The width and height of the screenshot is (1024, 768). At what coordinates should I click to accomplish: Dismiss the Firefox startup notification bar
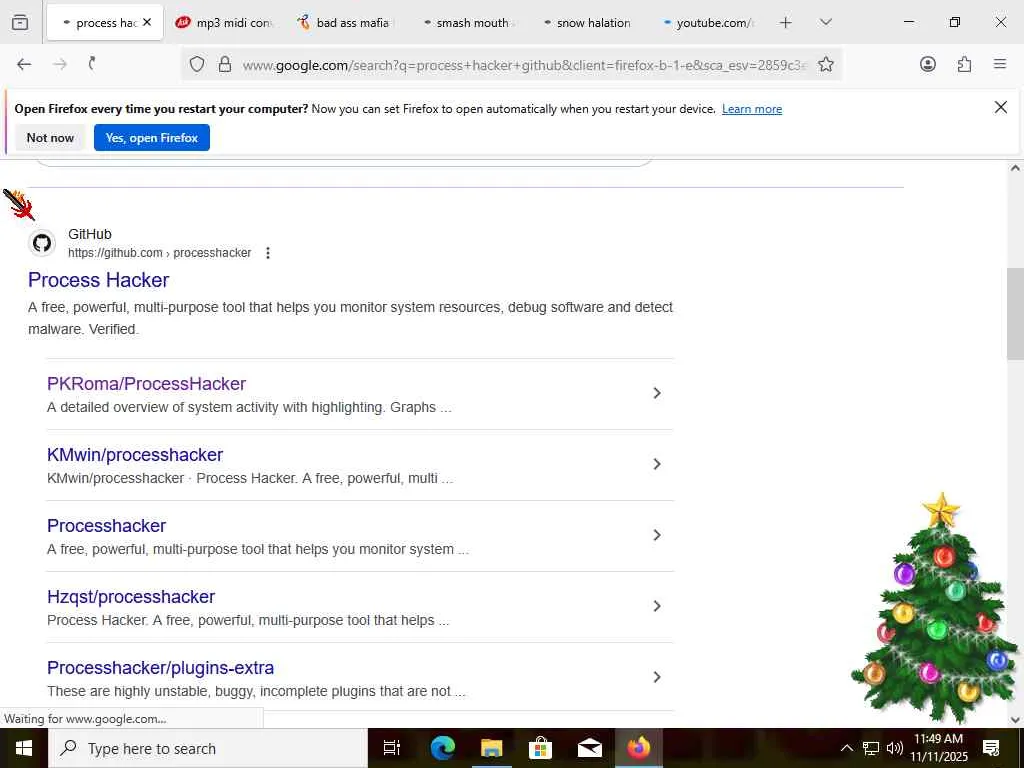(x=1000, y=107)
